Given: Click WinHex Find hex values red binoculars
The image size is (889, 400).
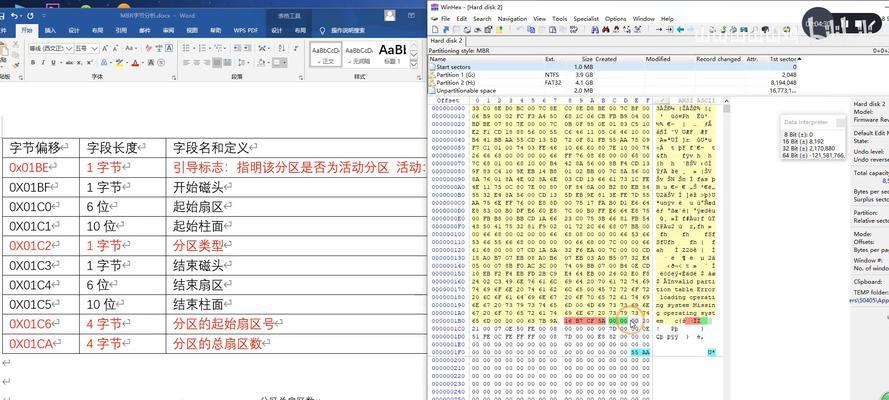Looking at the screenshot, I should pyautogui.click(x=606, y=29).
